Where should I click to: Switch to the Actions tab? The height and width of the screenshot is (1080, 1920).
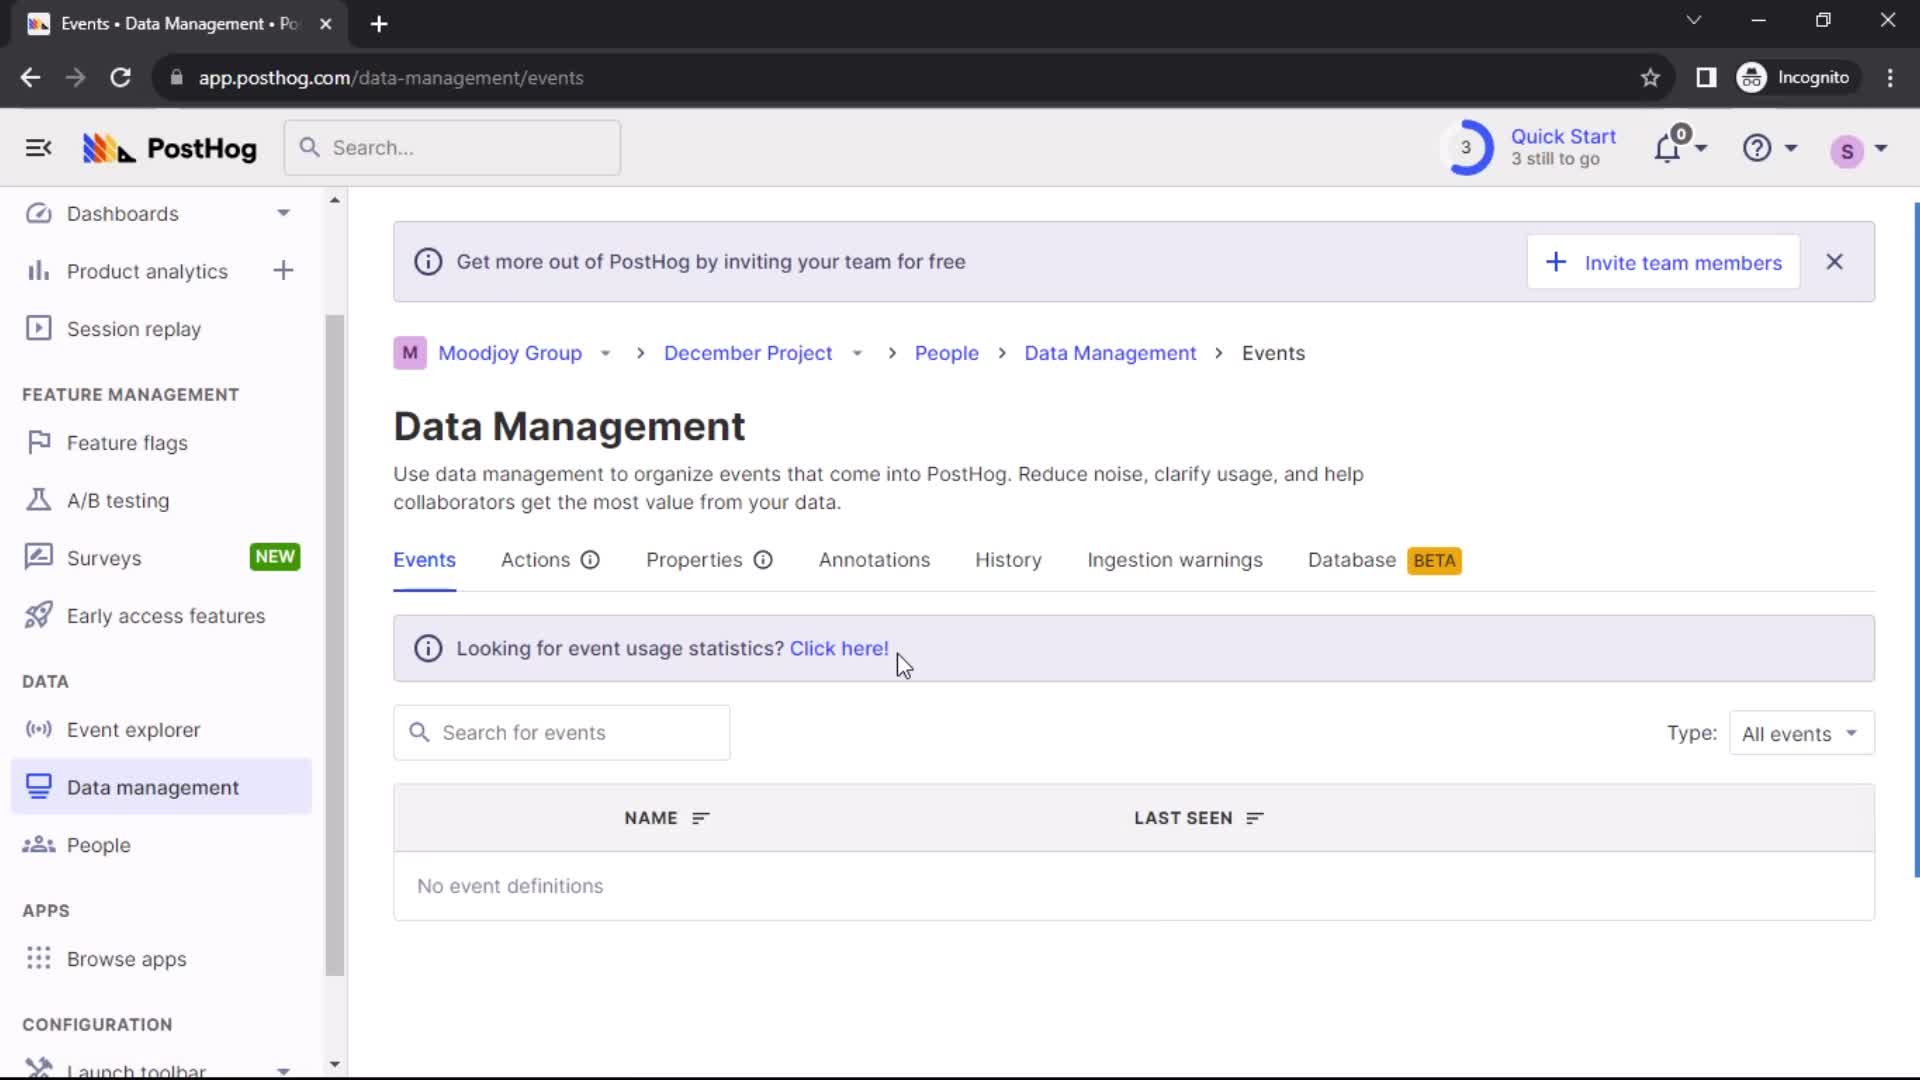(x=534, y=559)
